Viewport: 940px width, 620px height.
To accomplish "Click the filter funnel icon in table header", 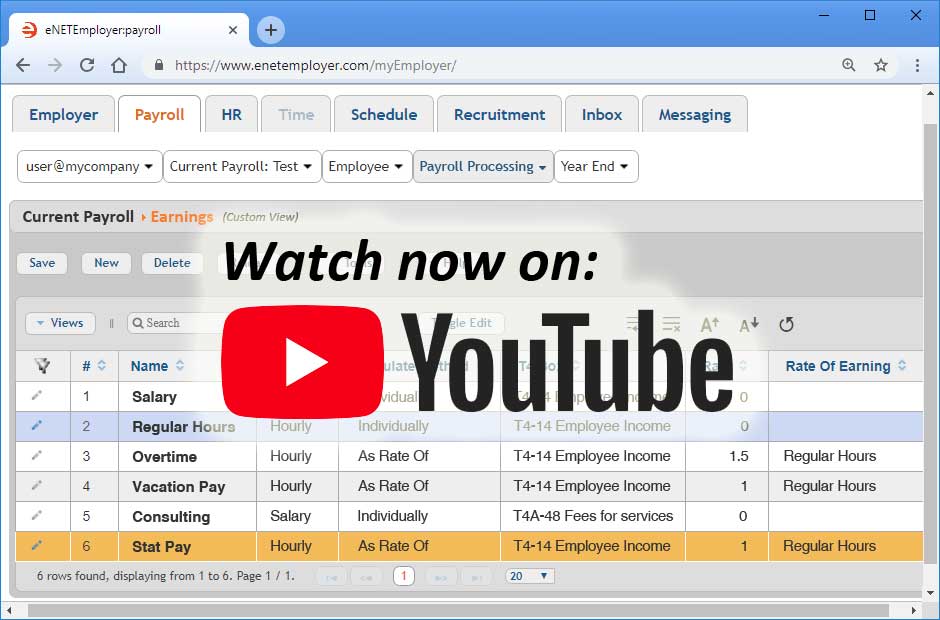I will [42, 366].
